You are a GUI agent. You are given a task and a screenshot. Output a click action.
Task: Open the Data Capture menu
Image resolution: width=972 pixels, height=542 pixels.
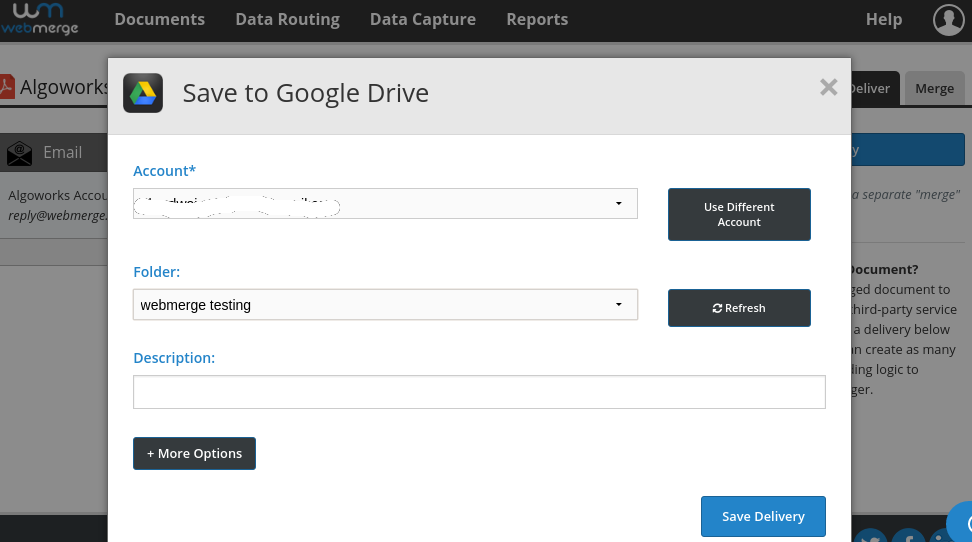422,20
